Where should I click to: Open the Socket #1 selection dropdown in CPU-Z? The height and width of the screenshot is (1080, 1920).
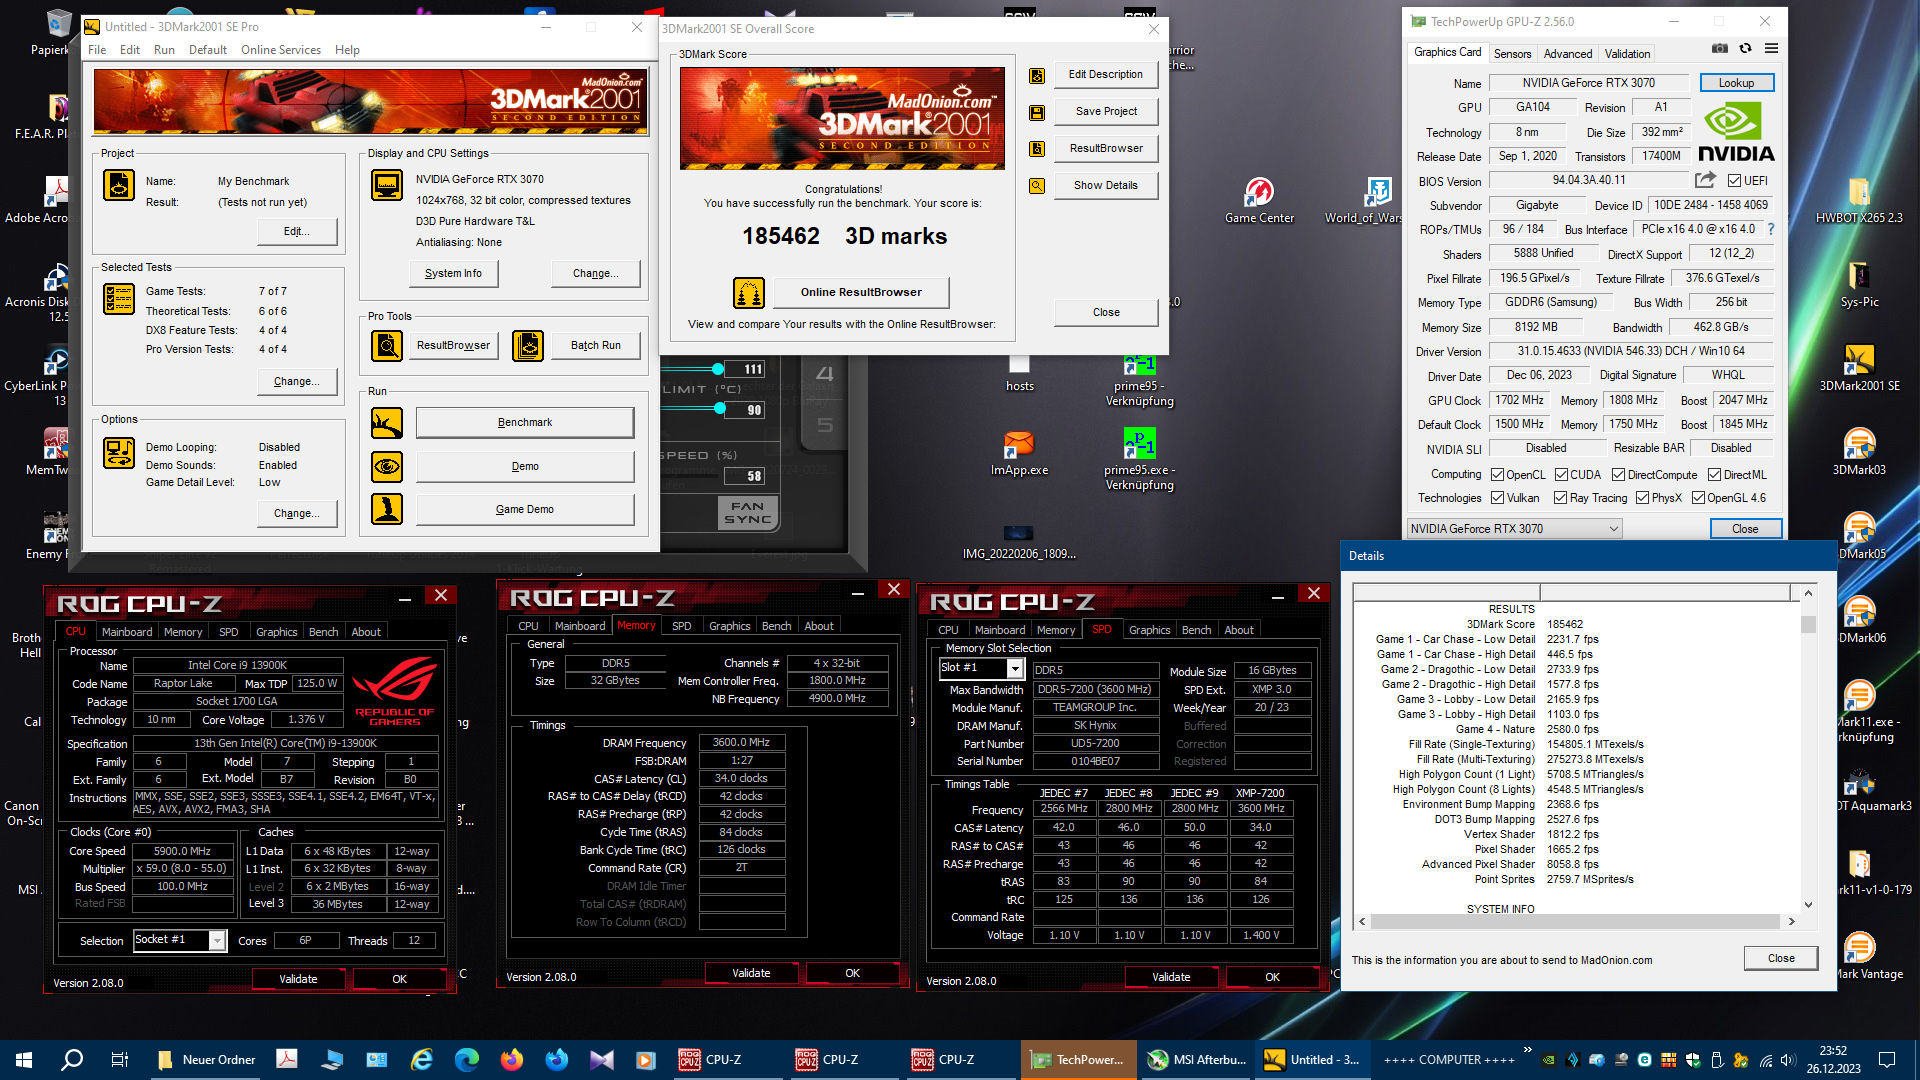[217, 940]
